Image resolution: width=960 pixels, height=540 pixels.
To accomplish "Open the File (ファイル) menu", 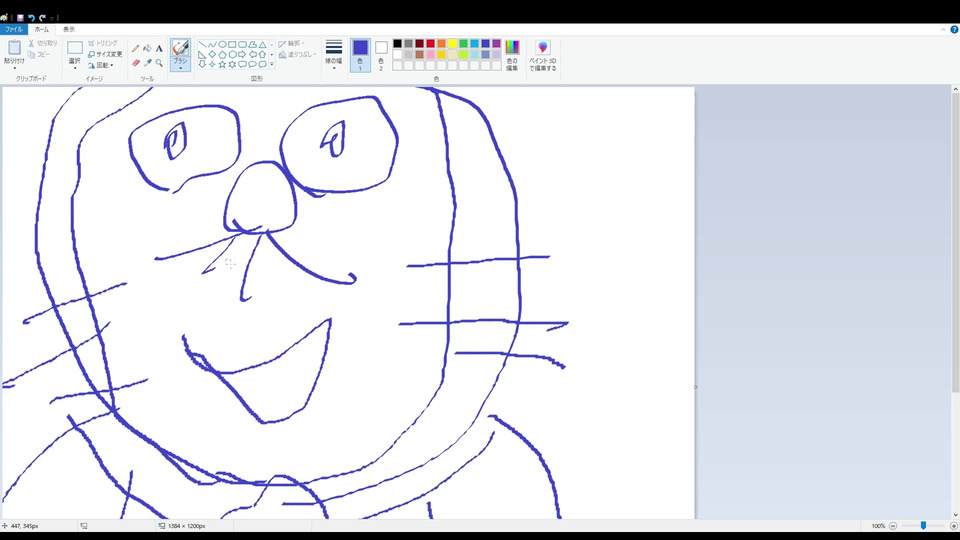I will tap(13, 29).
